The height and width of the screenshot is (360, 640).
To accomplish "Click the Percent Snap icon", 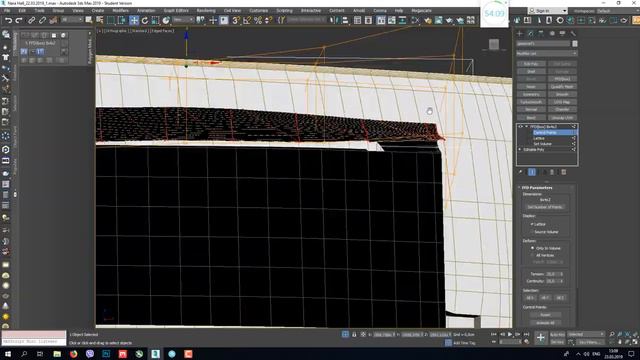I will [258, 20].
